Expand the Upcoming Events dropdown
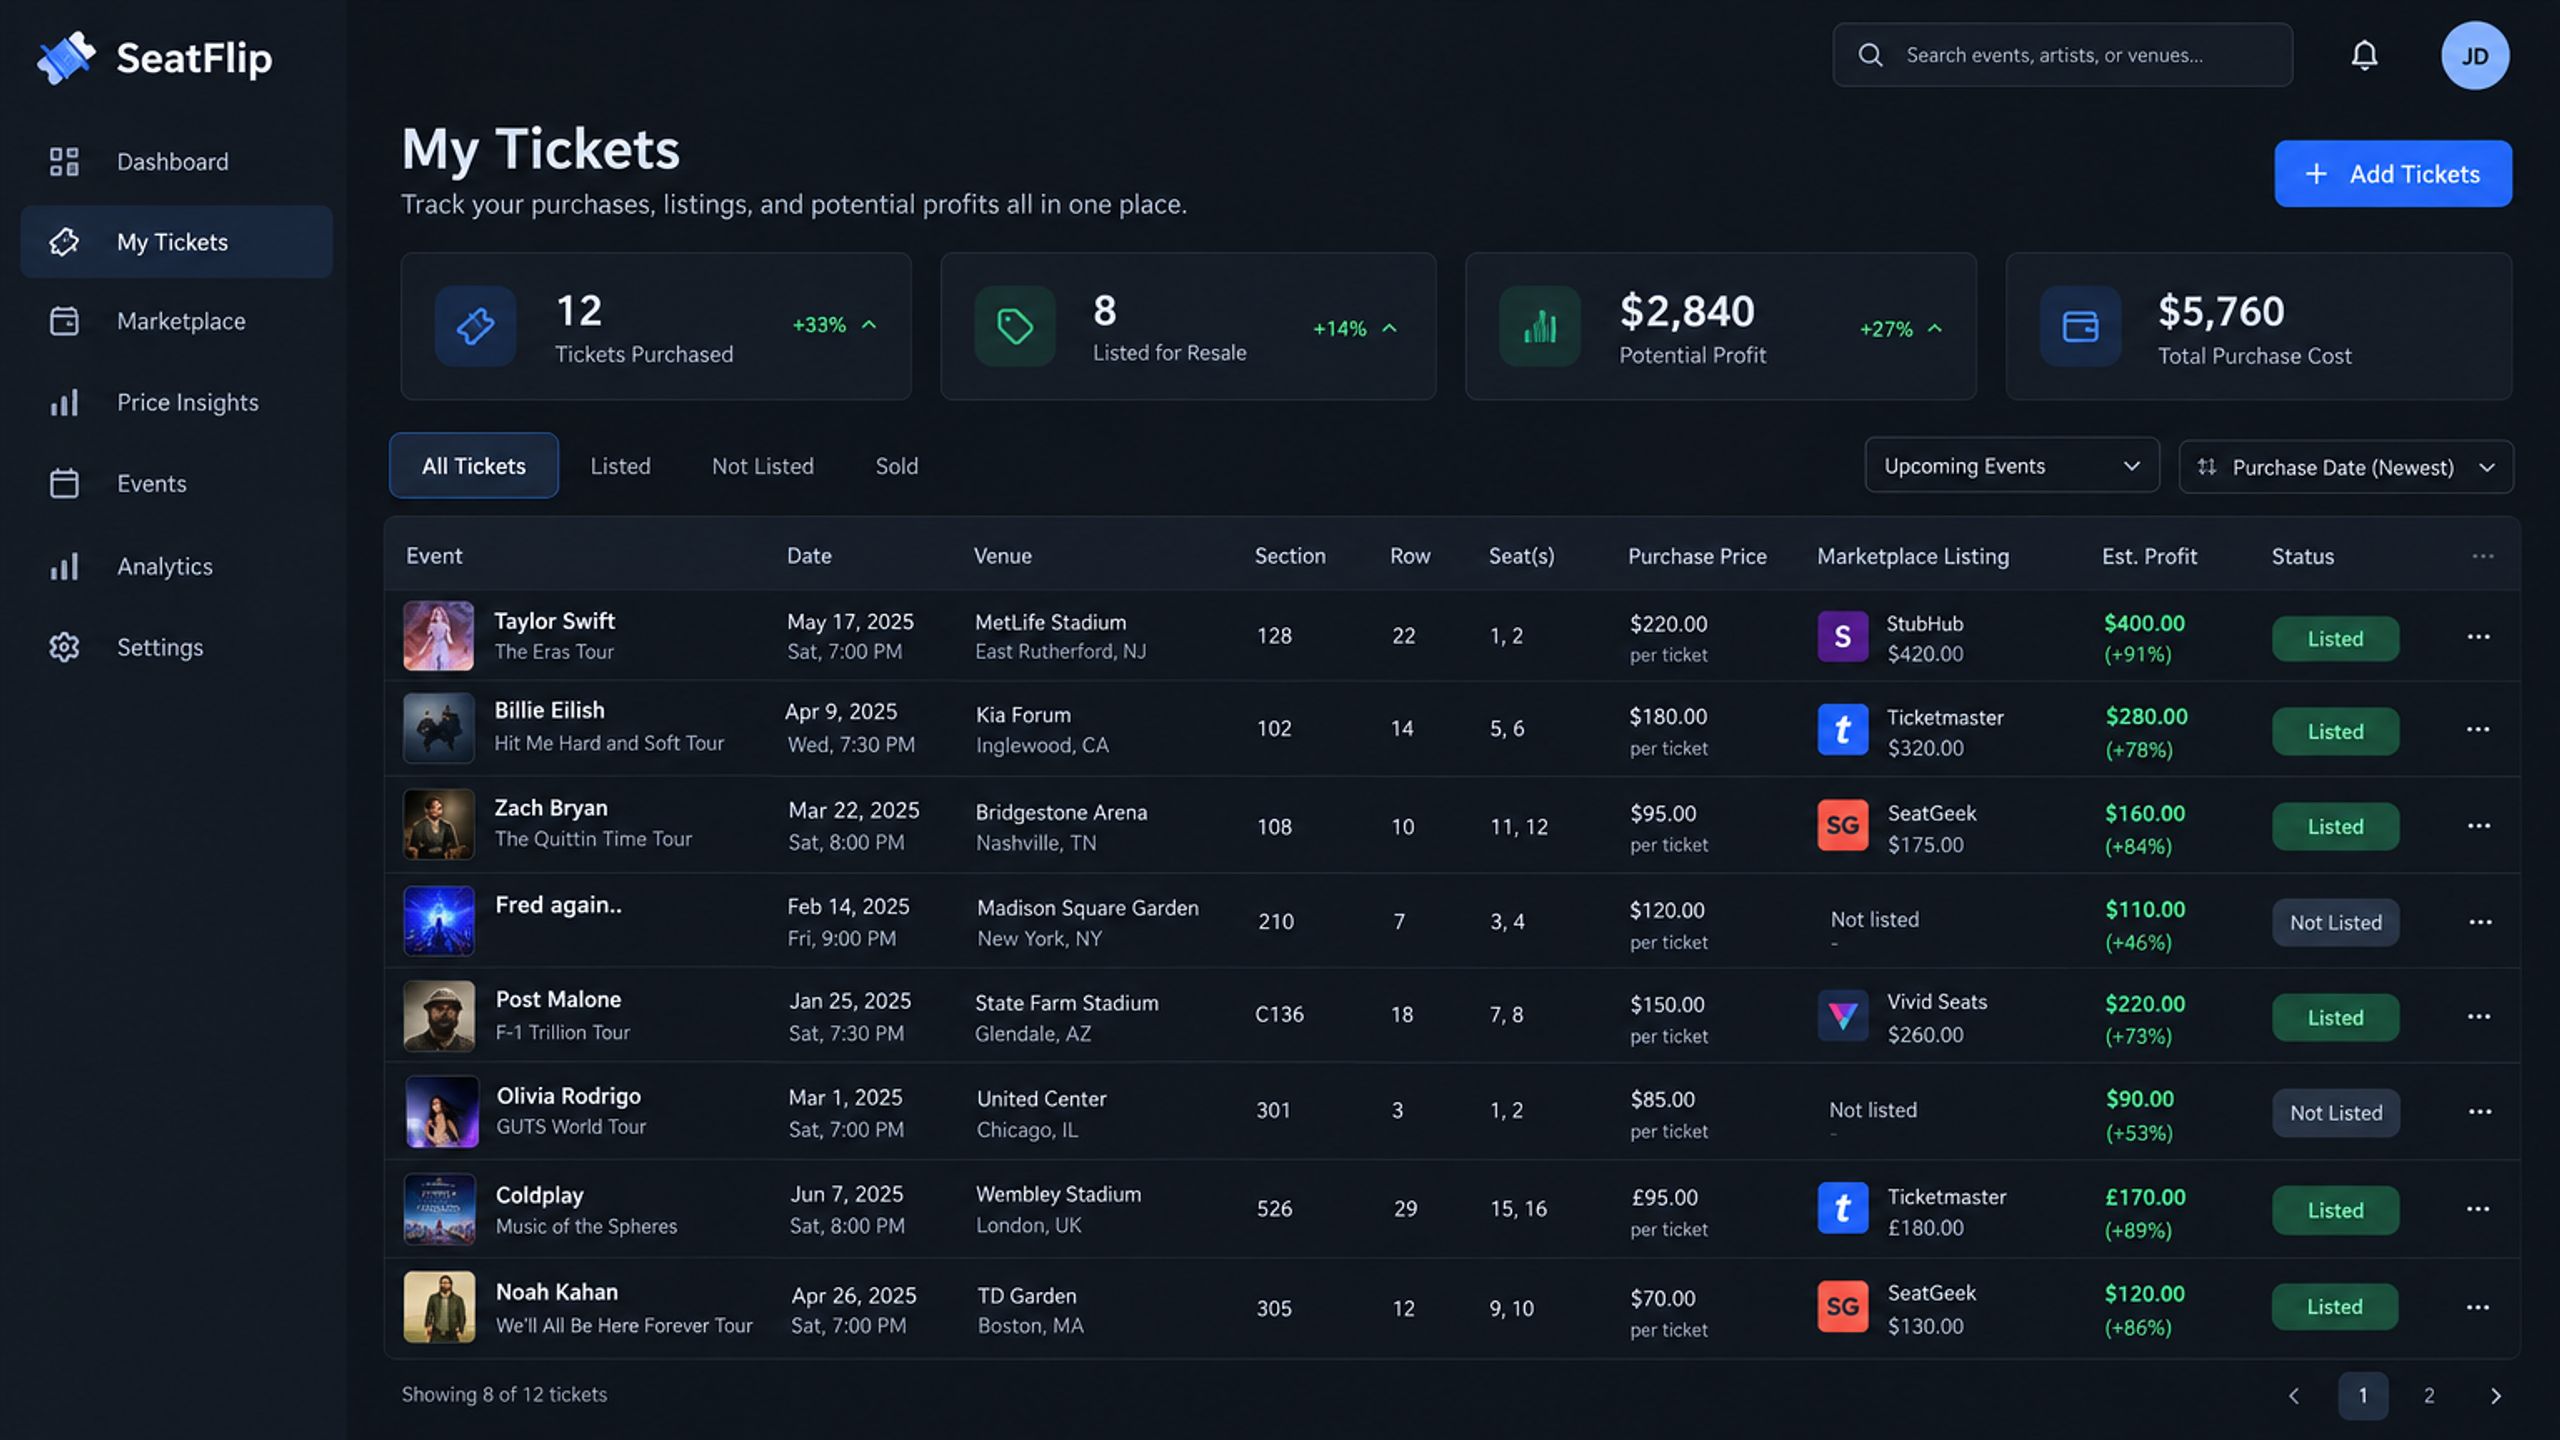The image size is (2560, 1440). (2011, 466)
